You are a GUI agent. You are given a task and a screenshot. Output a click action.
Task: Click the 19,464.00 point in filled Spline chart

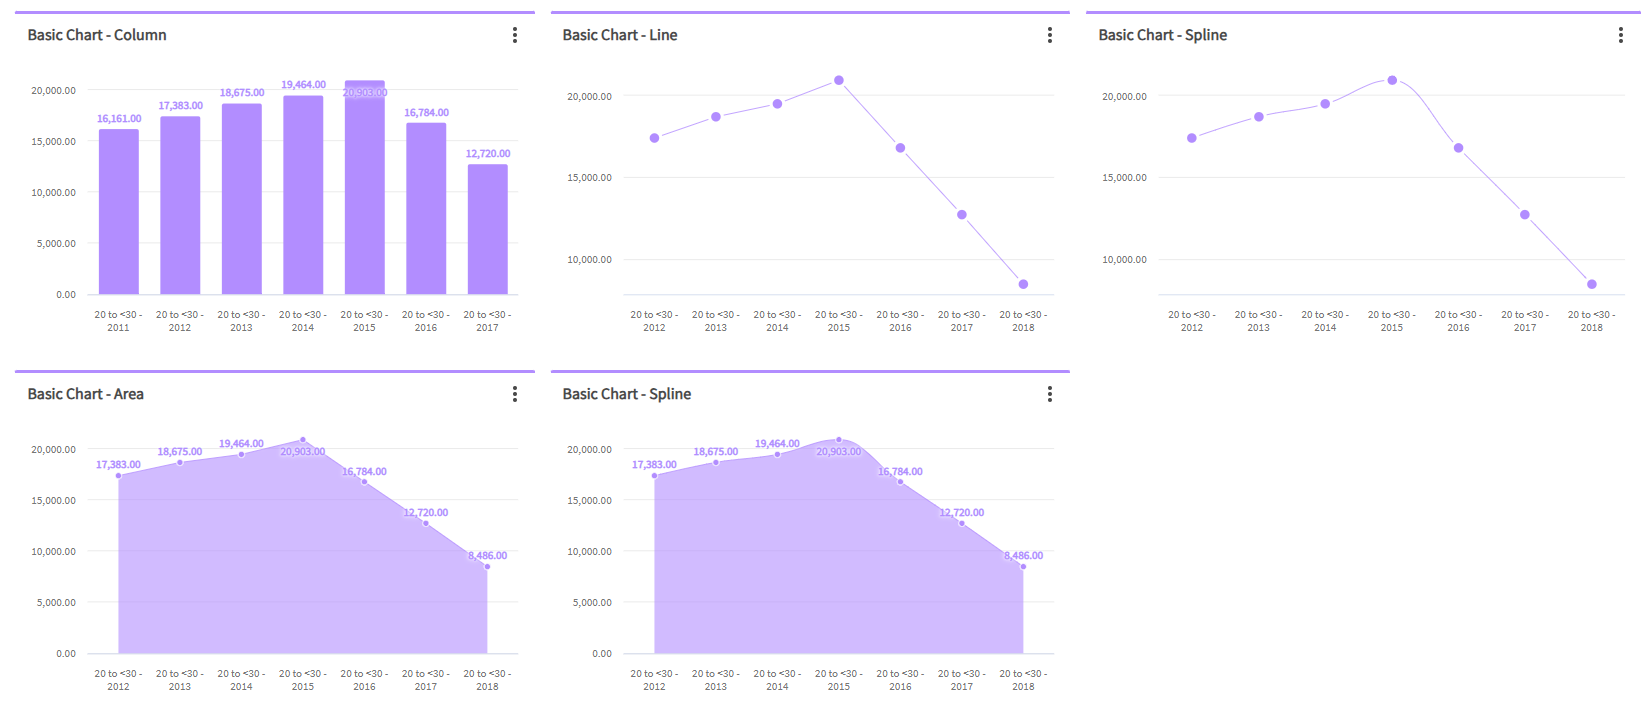click(x=777, y=454)
